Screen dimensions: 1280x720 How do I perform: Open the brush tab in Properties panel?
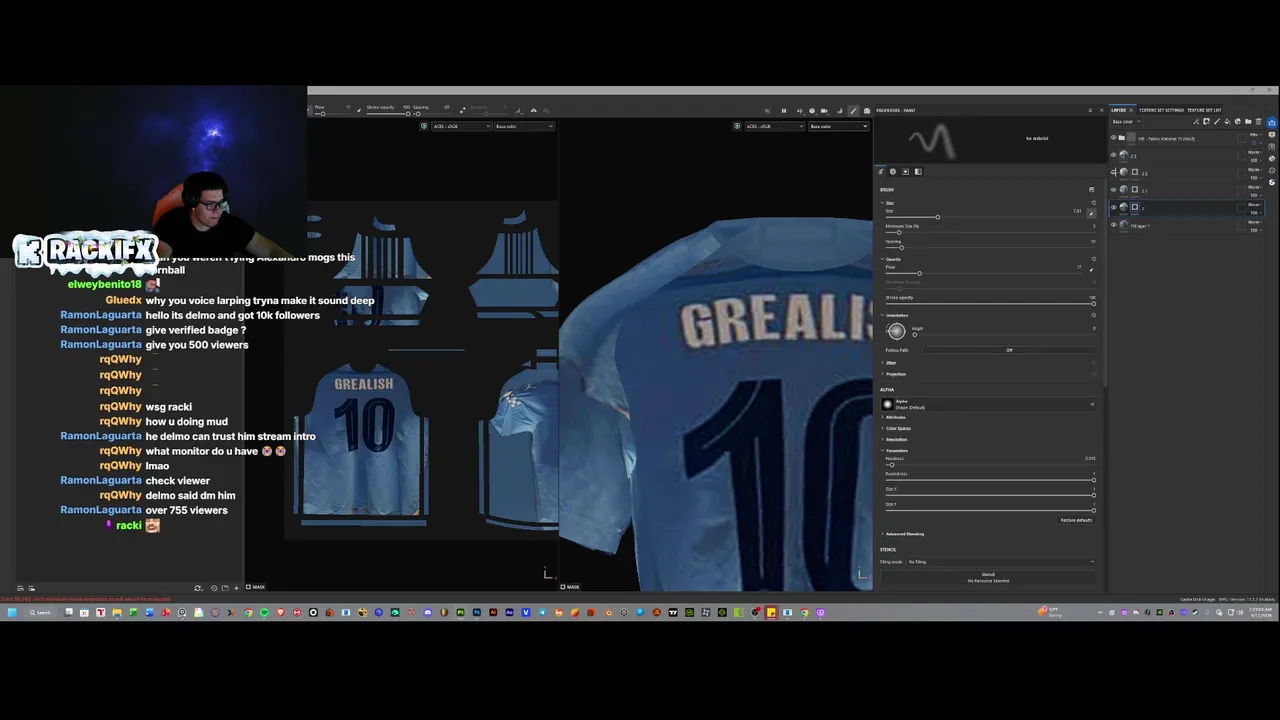[x=881, y=171]
